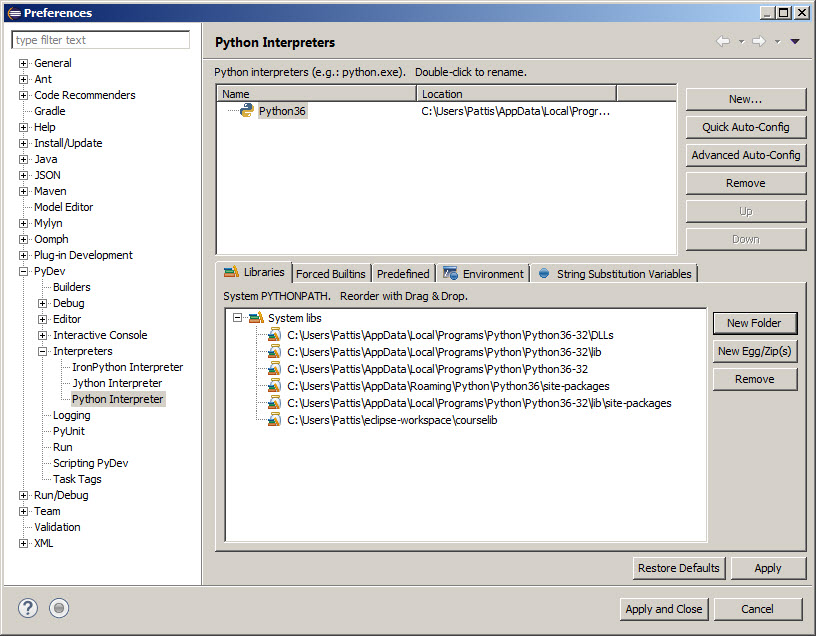The image size is (816, 636).
Task: Click the Help question mark icon
Action: (28, 608)
